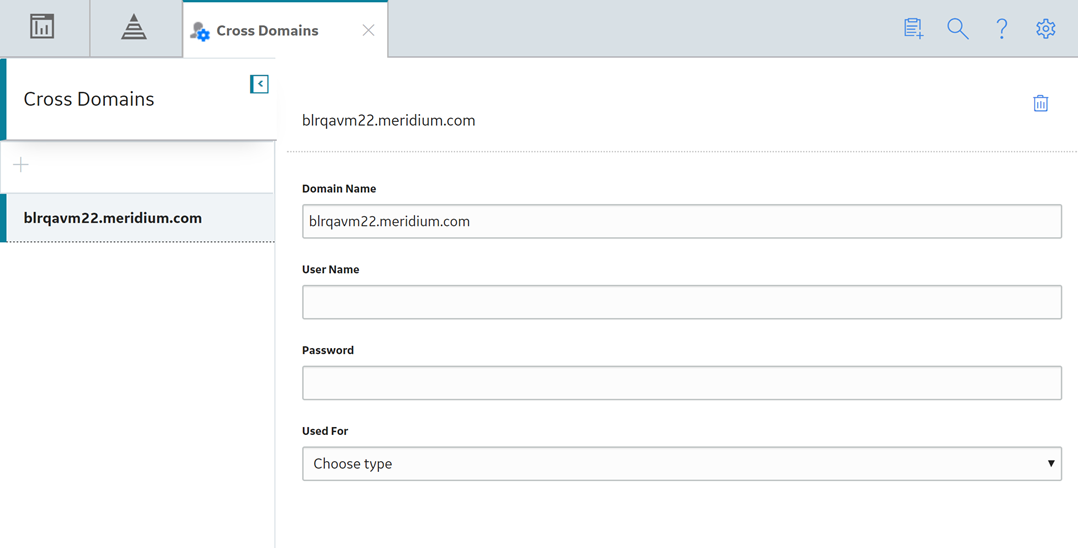Click the Used For dropdown arrow
Viewport: 1078px width, 548px height.
click(x=1050, y=463)
